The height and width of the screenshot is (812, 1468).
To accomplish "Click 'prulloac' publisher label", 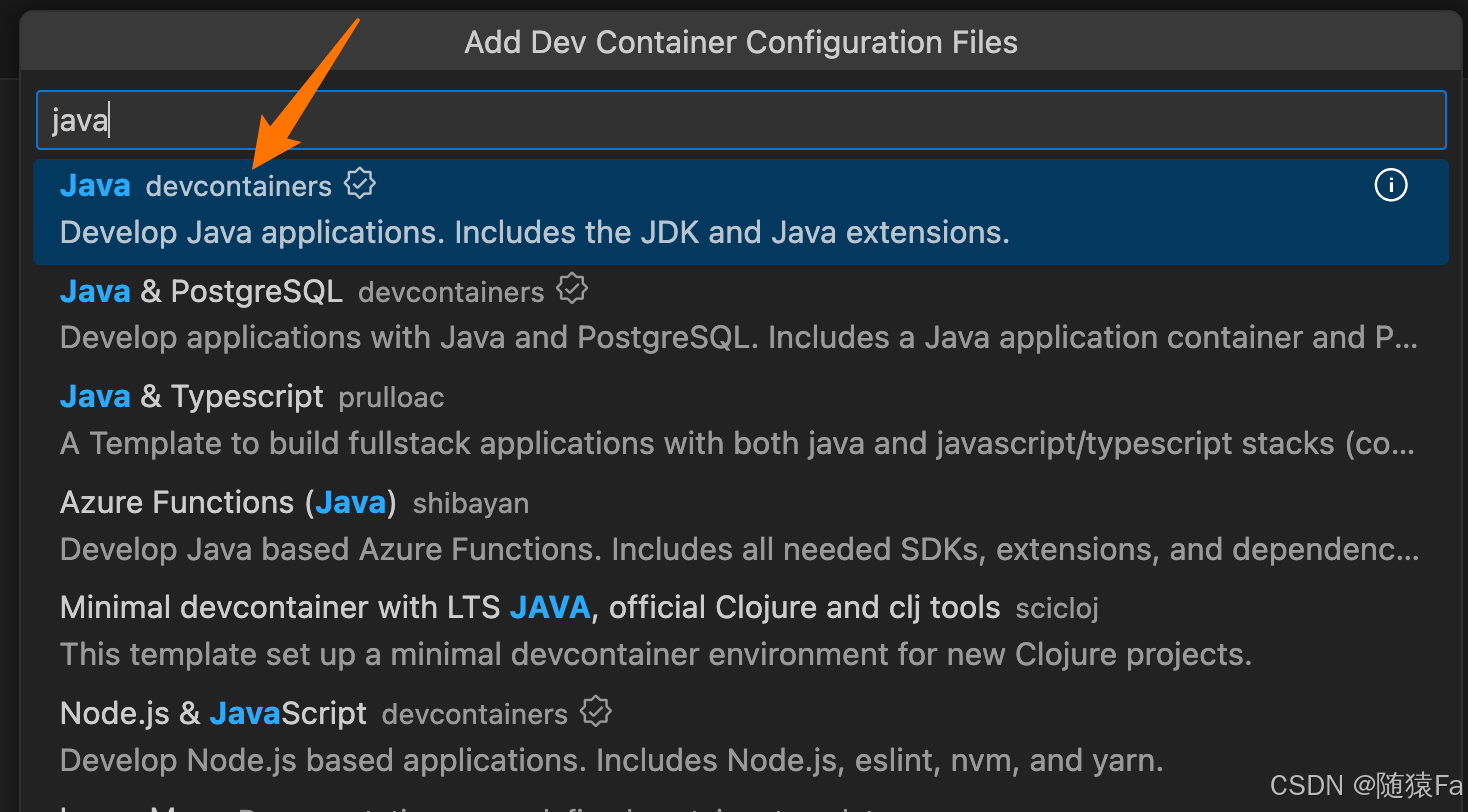I will [391, 398].
